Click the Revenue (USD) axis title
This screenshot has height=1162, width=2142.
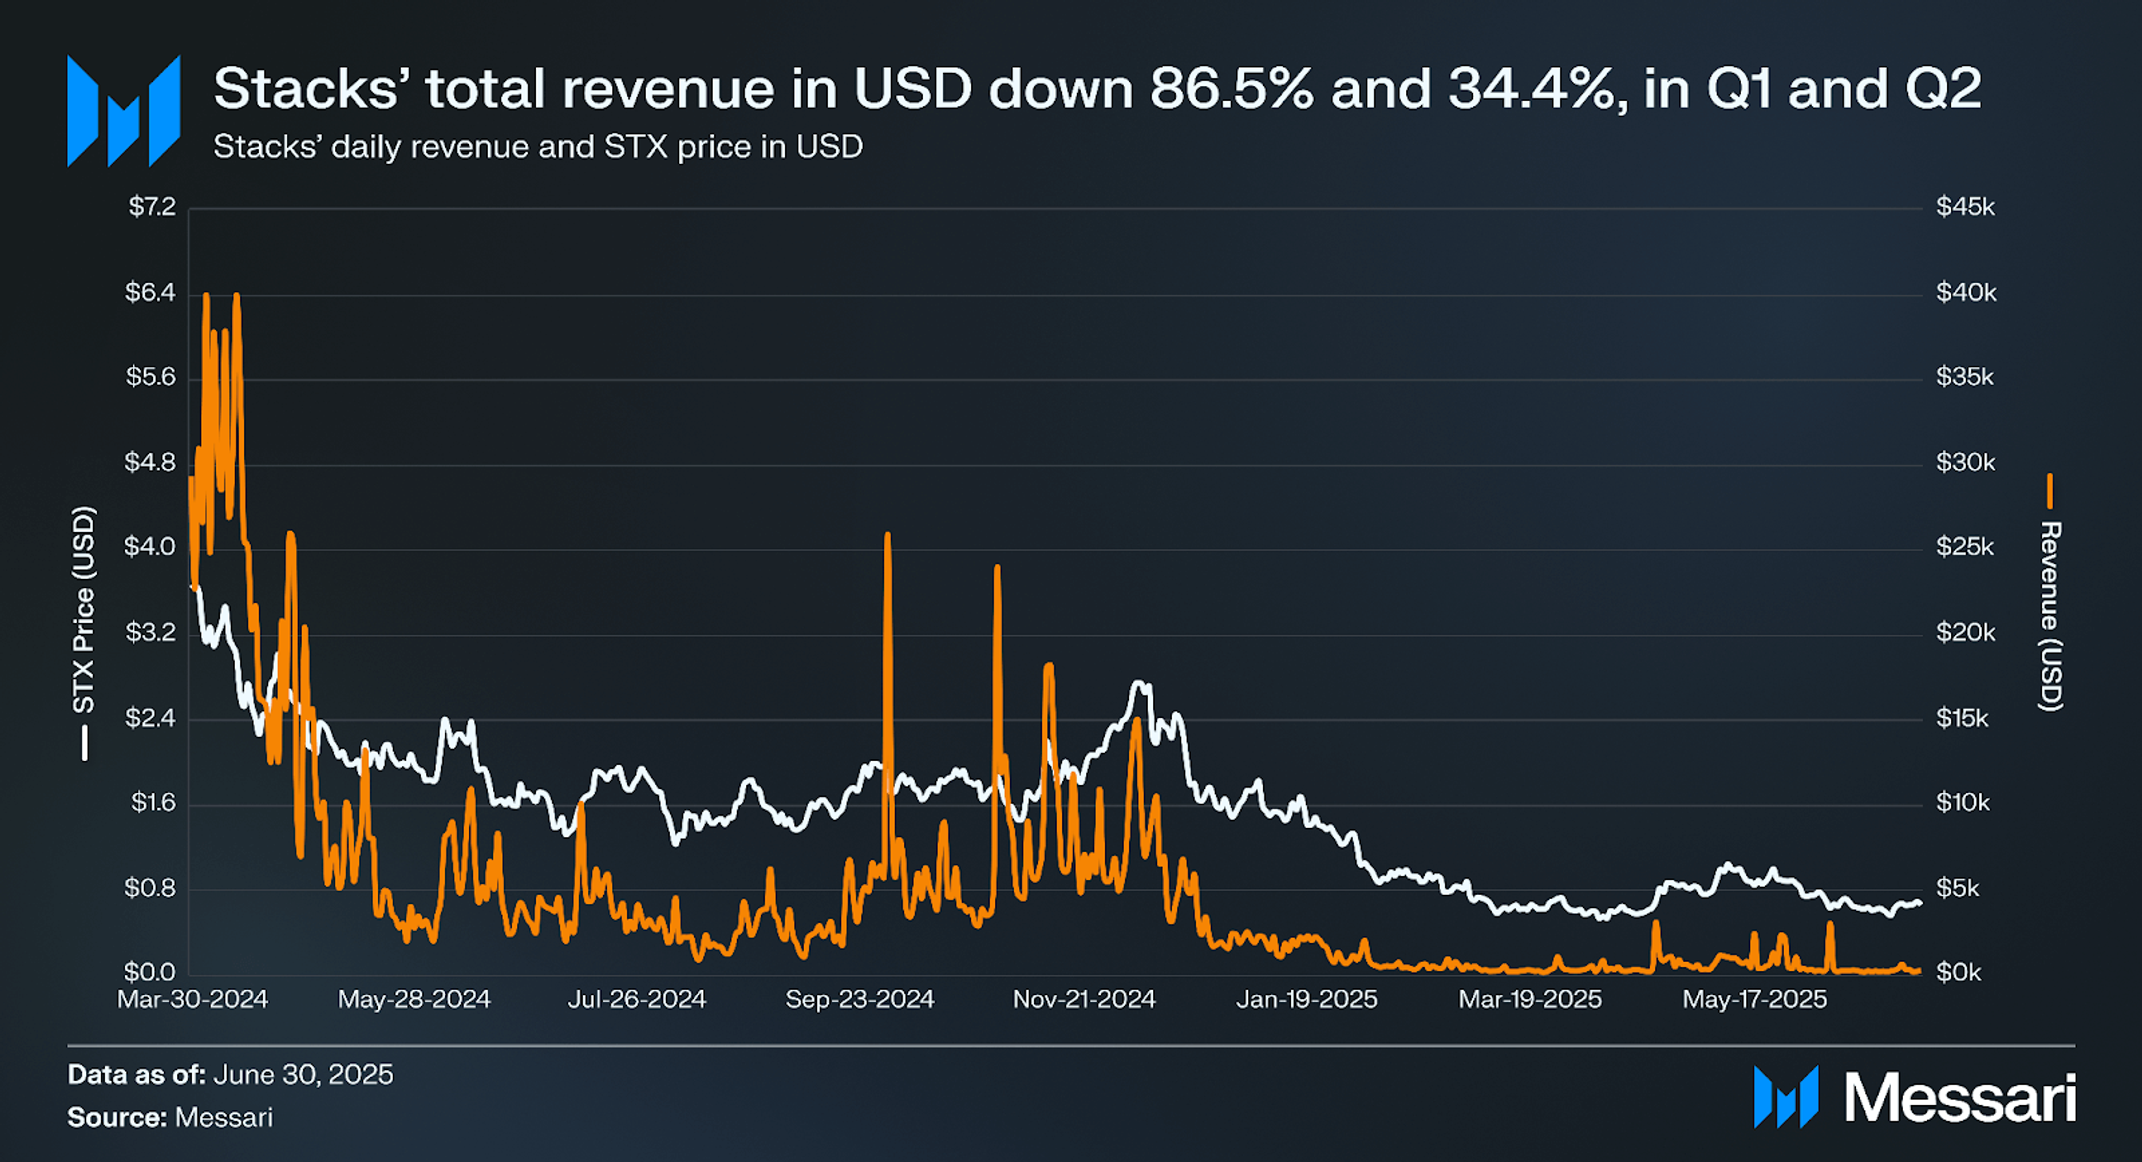tap(2050, 616)
